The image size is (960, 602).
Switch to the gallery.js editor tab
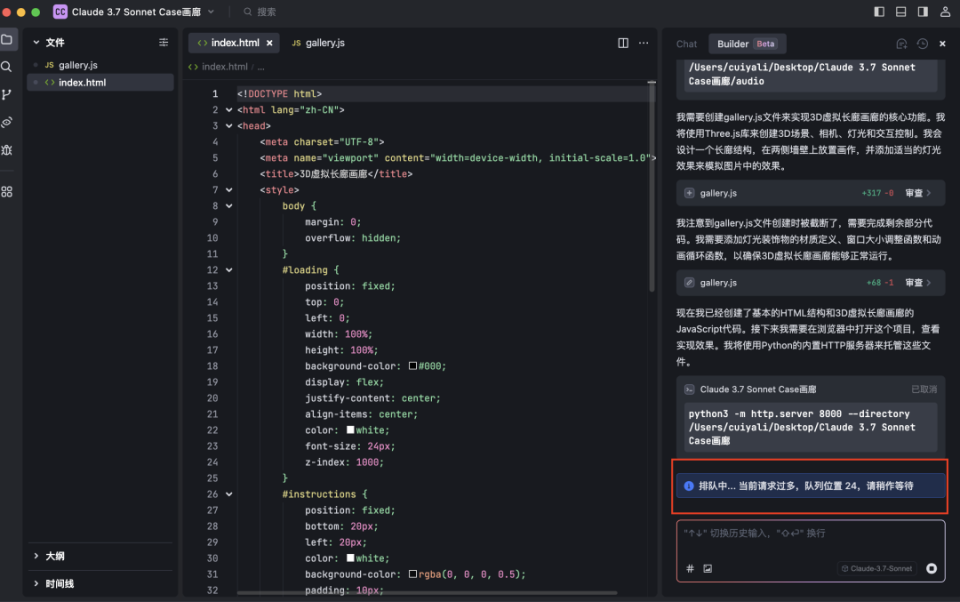318,43
